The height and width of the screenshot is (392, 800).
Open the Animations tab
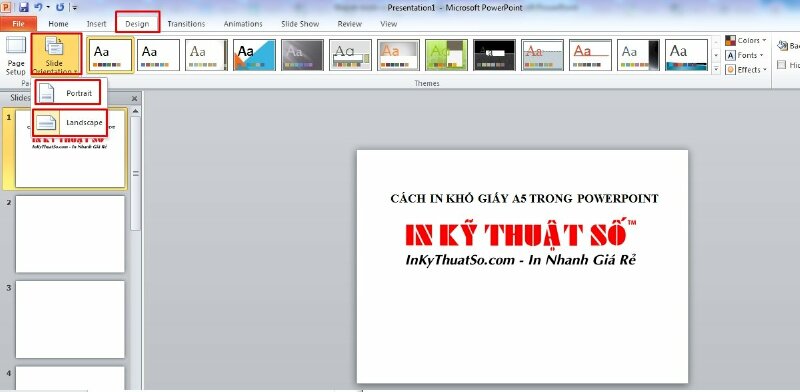[x=243, y=23]
